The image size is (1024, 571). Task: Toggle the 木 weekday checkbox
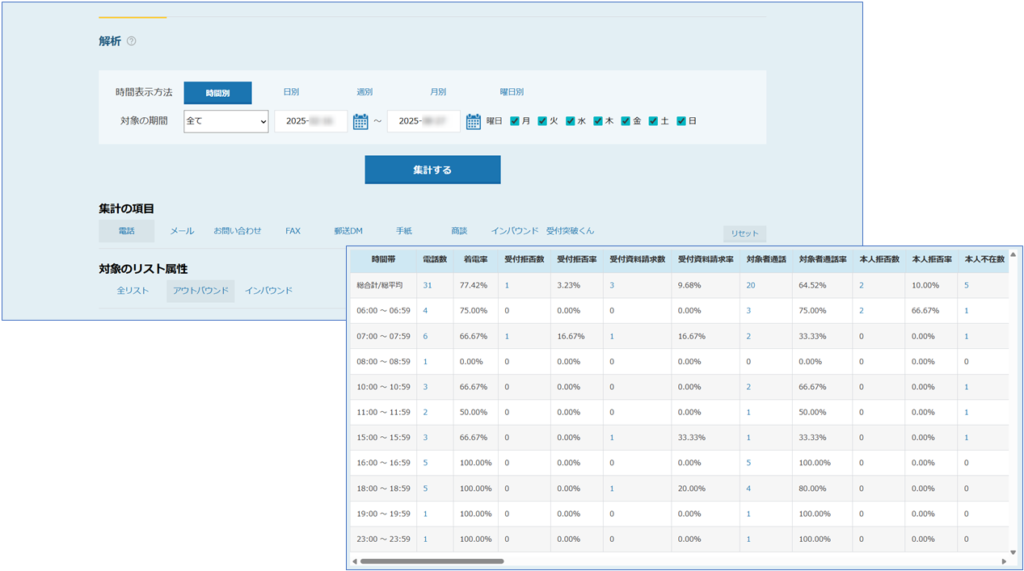point(598,121)
